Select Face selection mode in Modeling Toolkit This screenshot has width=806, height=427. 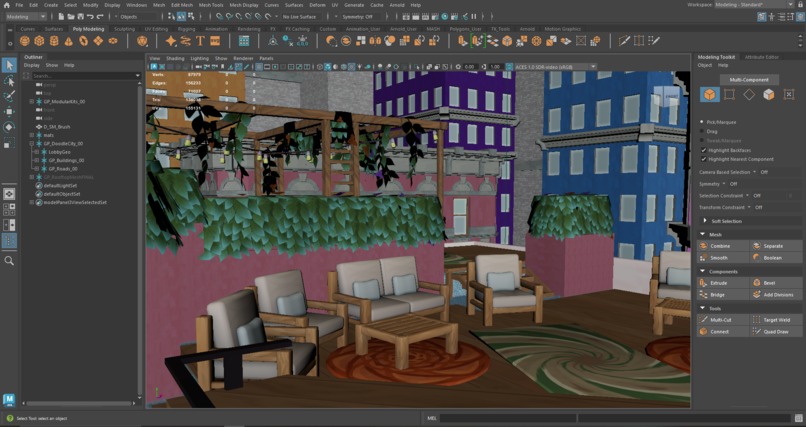(768, 95)
